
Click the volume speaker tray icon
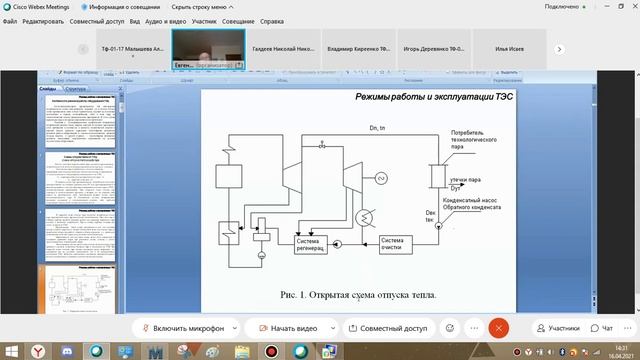click(x=551, y=352)
